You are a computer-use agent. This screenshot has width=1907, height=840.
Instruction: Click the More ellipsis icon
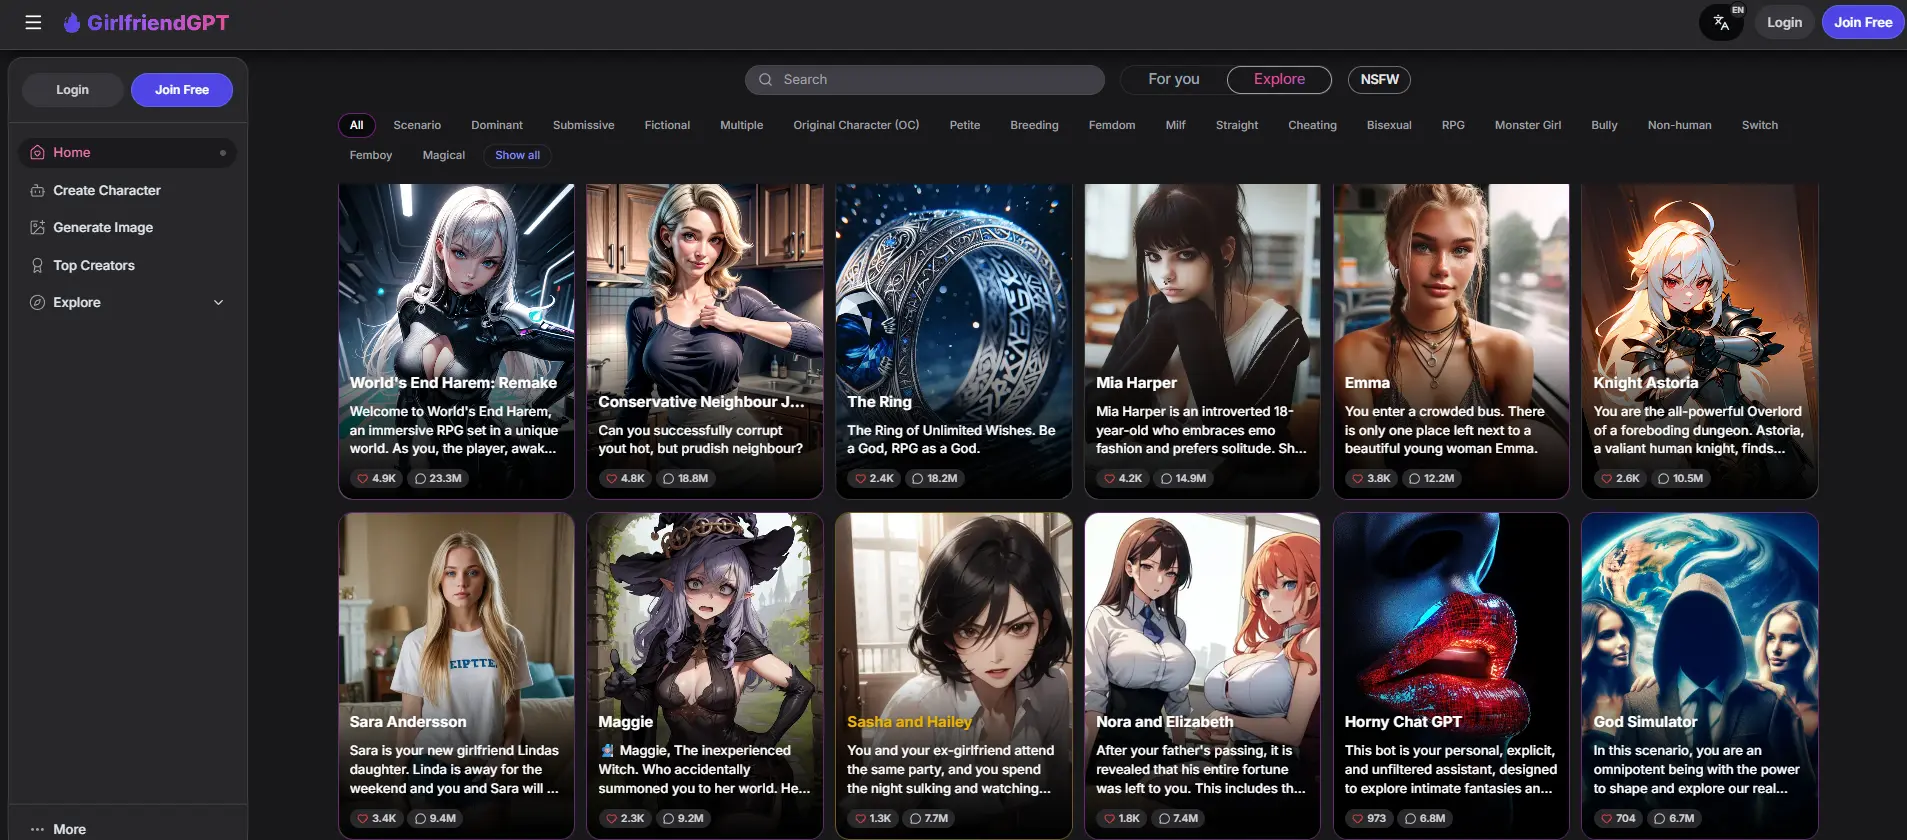[37, 829]
